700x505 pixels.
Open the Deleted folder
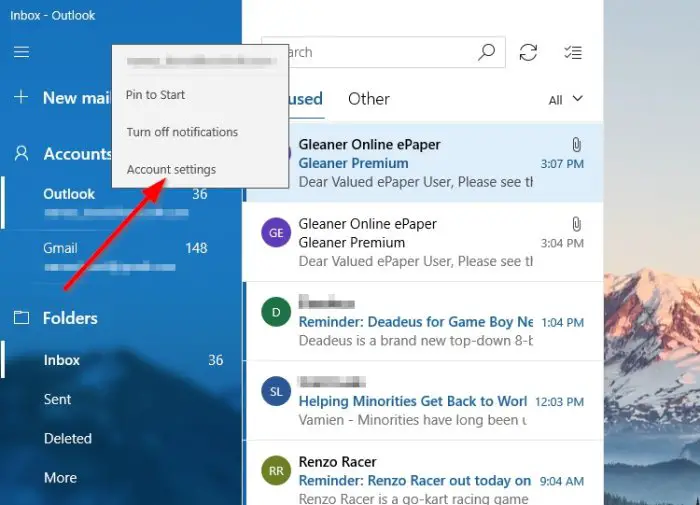coord(121,438)
